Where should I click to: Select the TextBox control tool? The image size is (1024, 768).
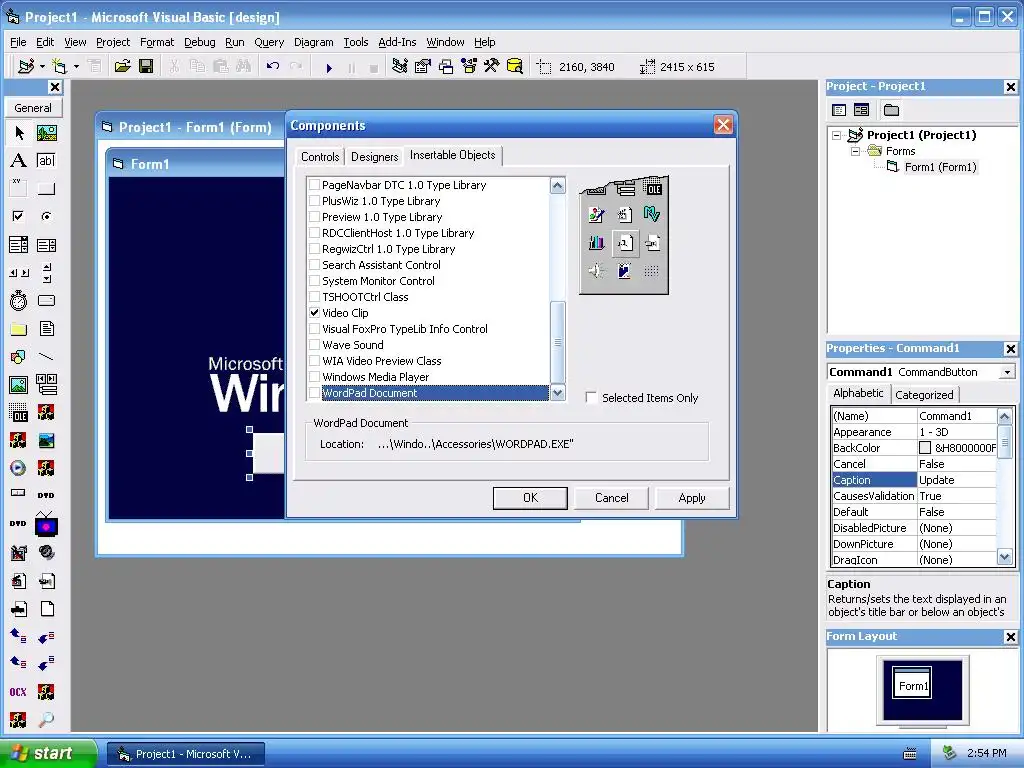click(46, 161)
